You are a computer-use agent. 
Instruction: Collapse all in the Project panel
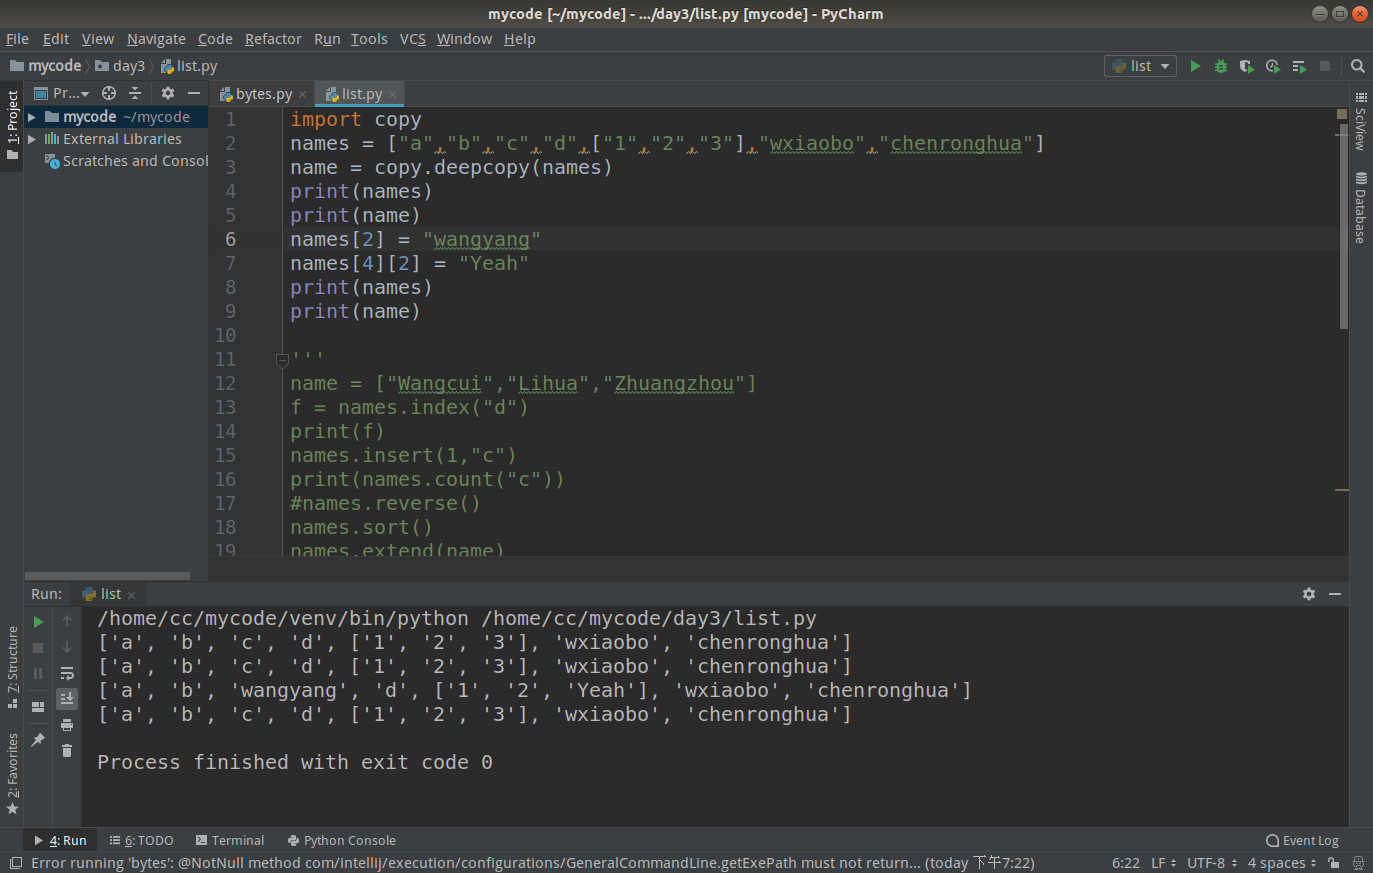tap(135, 93)
